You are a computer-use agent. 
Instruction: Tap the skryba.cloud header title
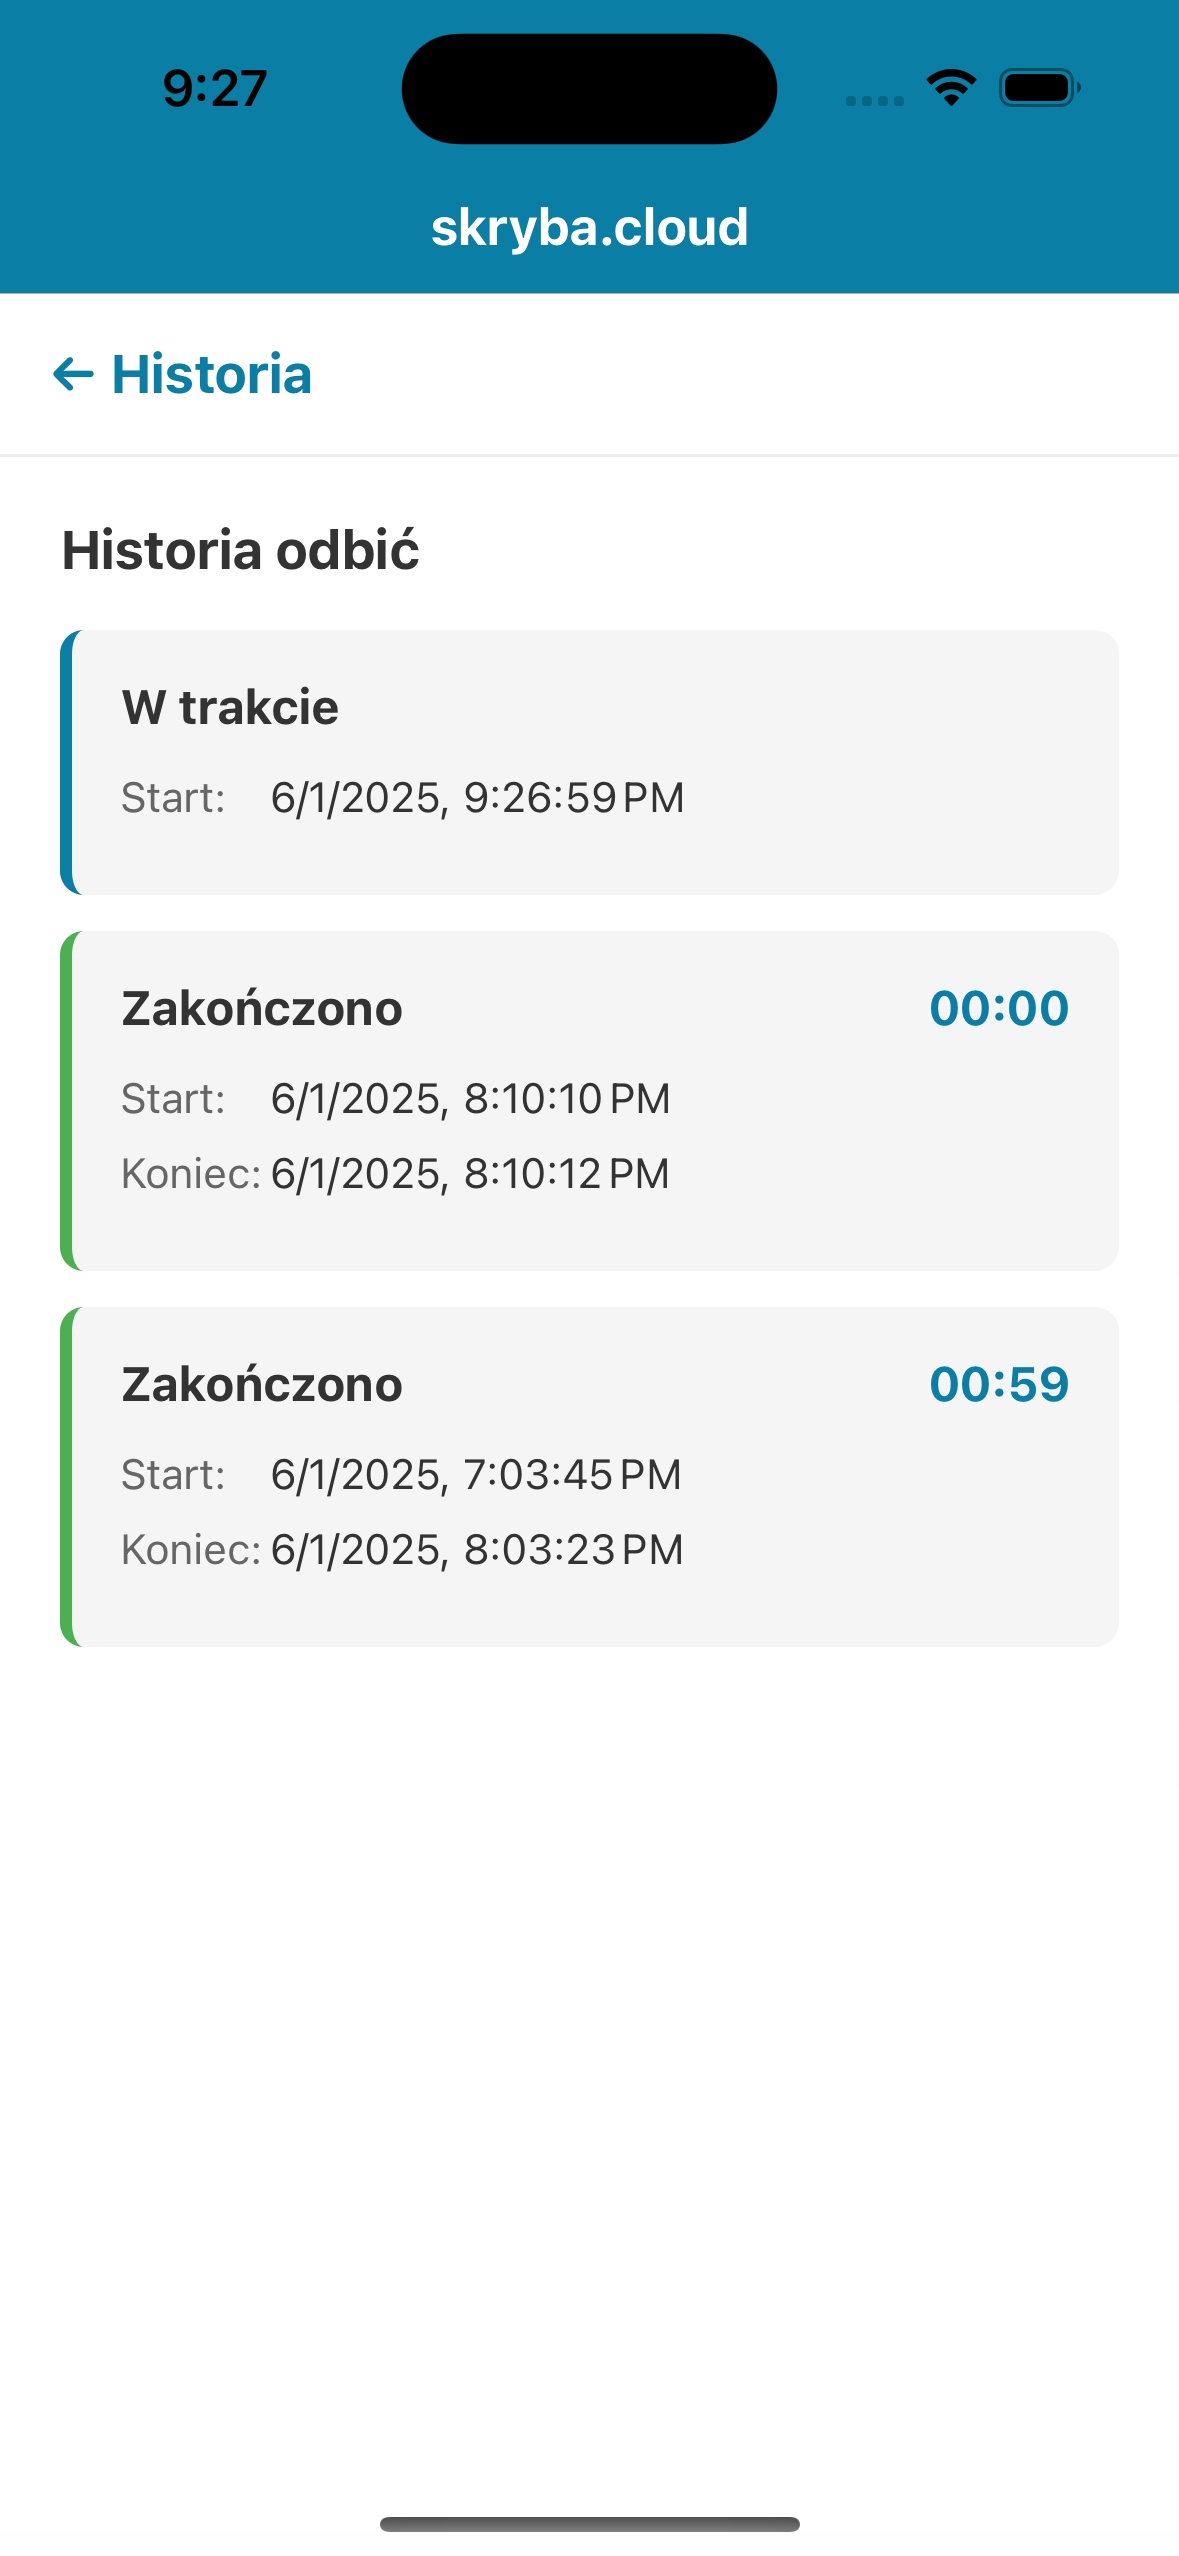[x=589, y=228]
